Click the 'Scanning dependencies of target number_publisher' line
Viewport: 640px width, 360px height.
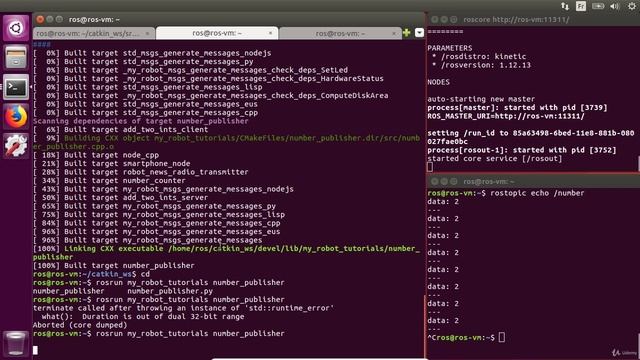(x=140, y=121)
